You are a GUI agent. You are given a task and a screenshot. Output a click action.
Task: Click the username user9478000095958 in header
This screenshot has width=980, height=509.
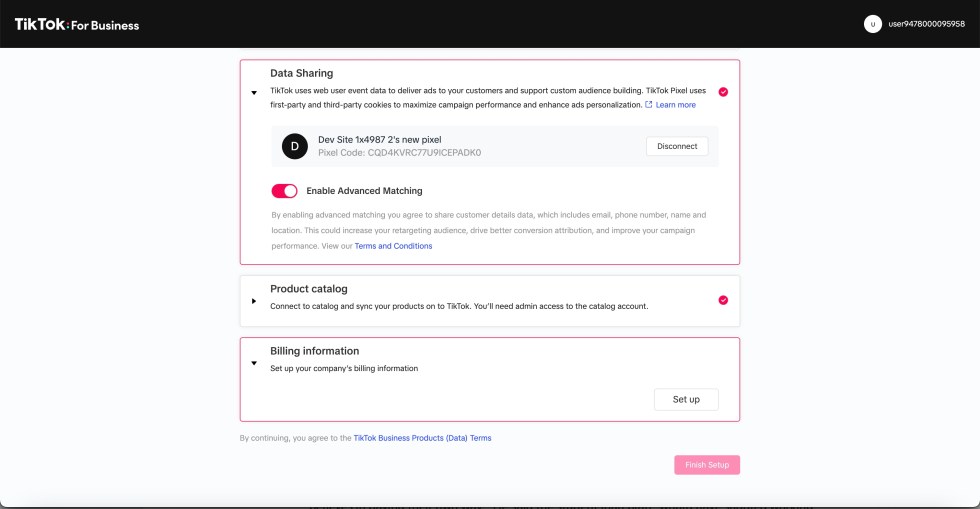click(926, 24)
